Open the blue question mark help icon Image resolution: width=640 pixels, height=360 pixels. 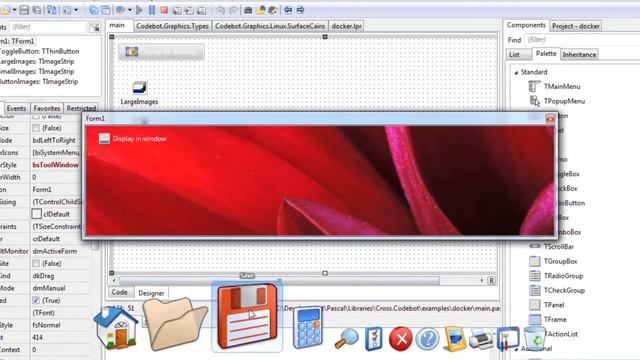(427, 339)
